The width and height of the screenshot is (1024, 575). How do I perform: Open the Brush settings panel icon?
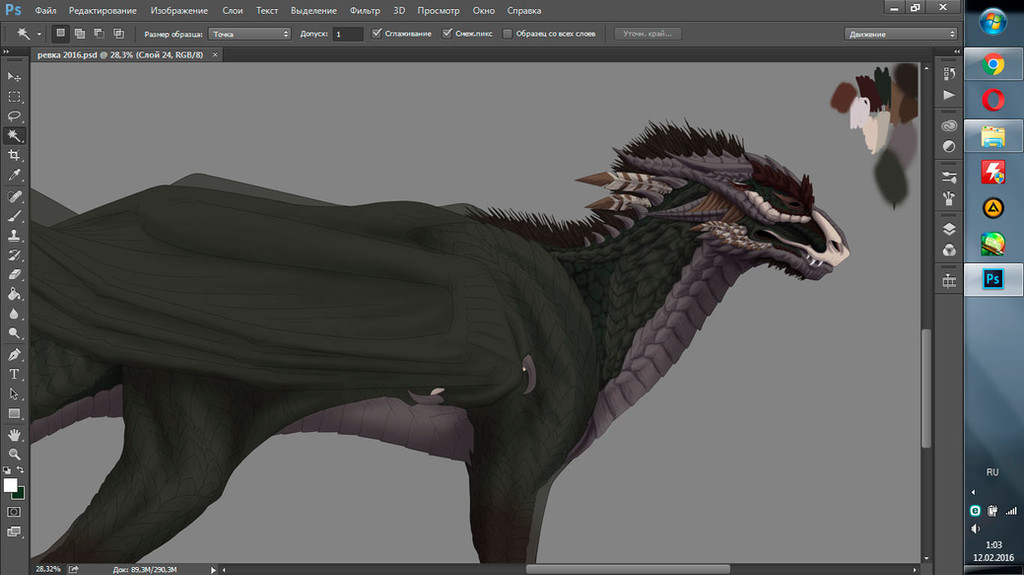point(949,177)
